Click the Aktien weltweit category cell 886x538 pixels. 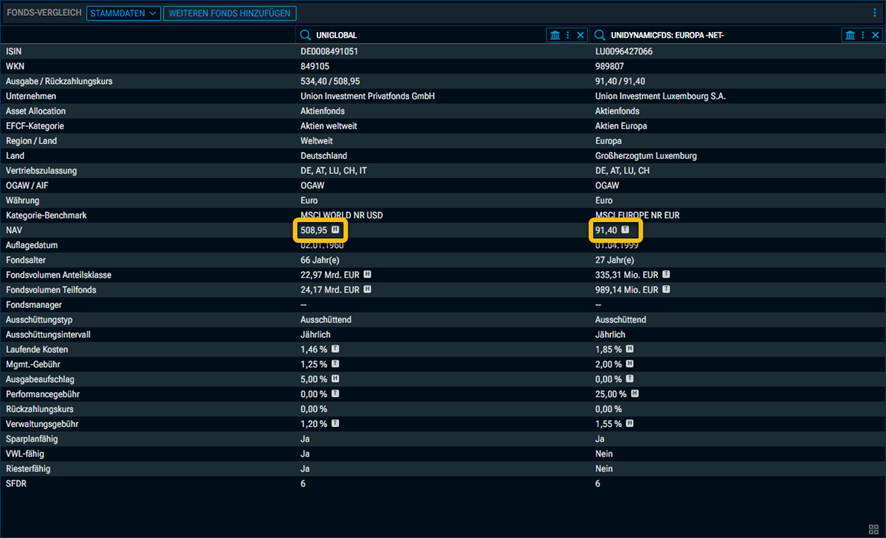pos(328,126)
